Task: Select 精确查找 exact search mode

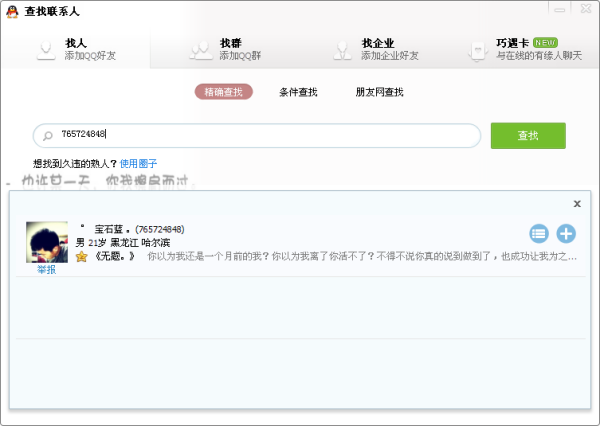Action: (x=223, y=92)
